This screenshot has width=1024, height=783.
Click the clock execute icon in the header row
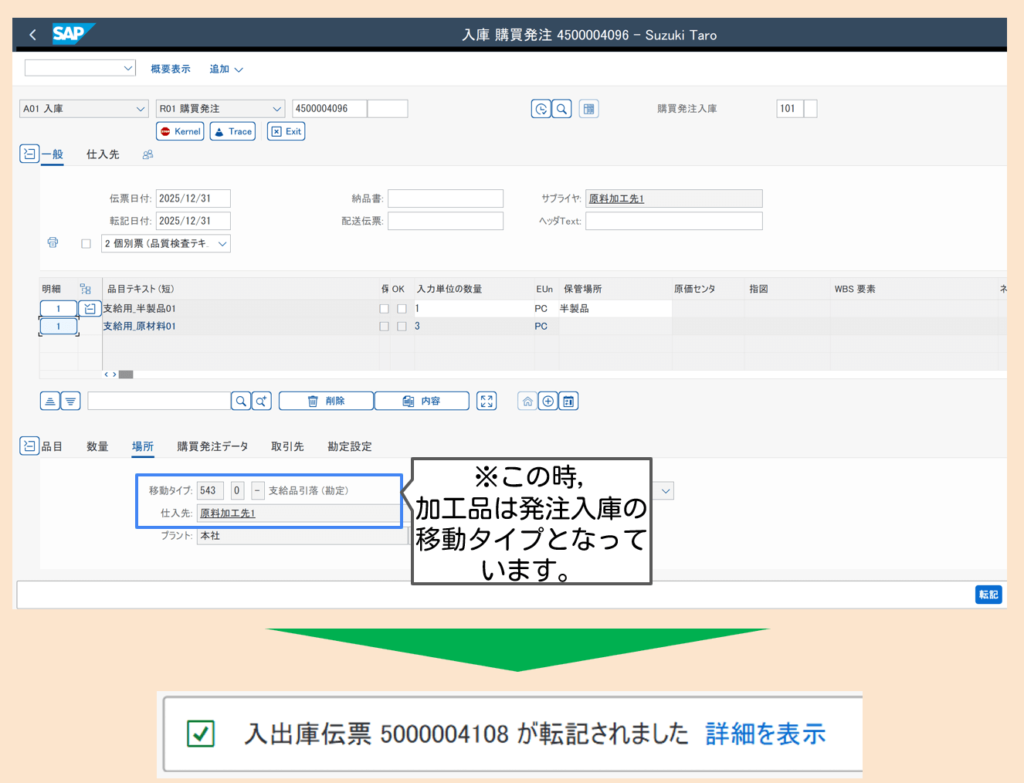click(541, 109)
